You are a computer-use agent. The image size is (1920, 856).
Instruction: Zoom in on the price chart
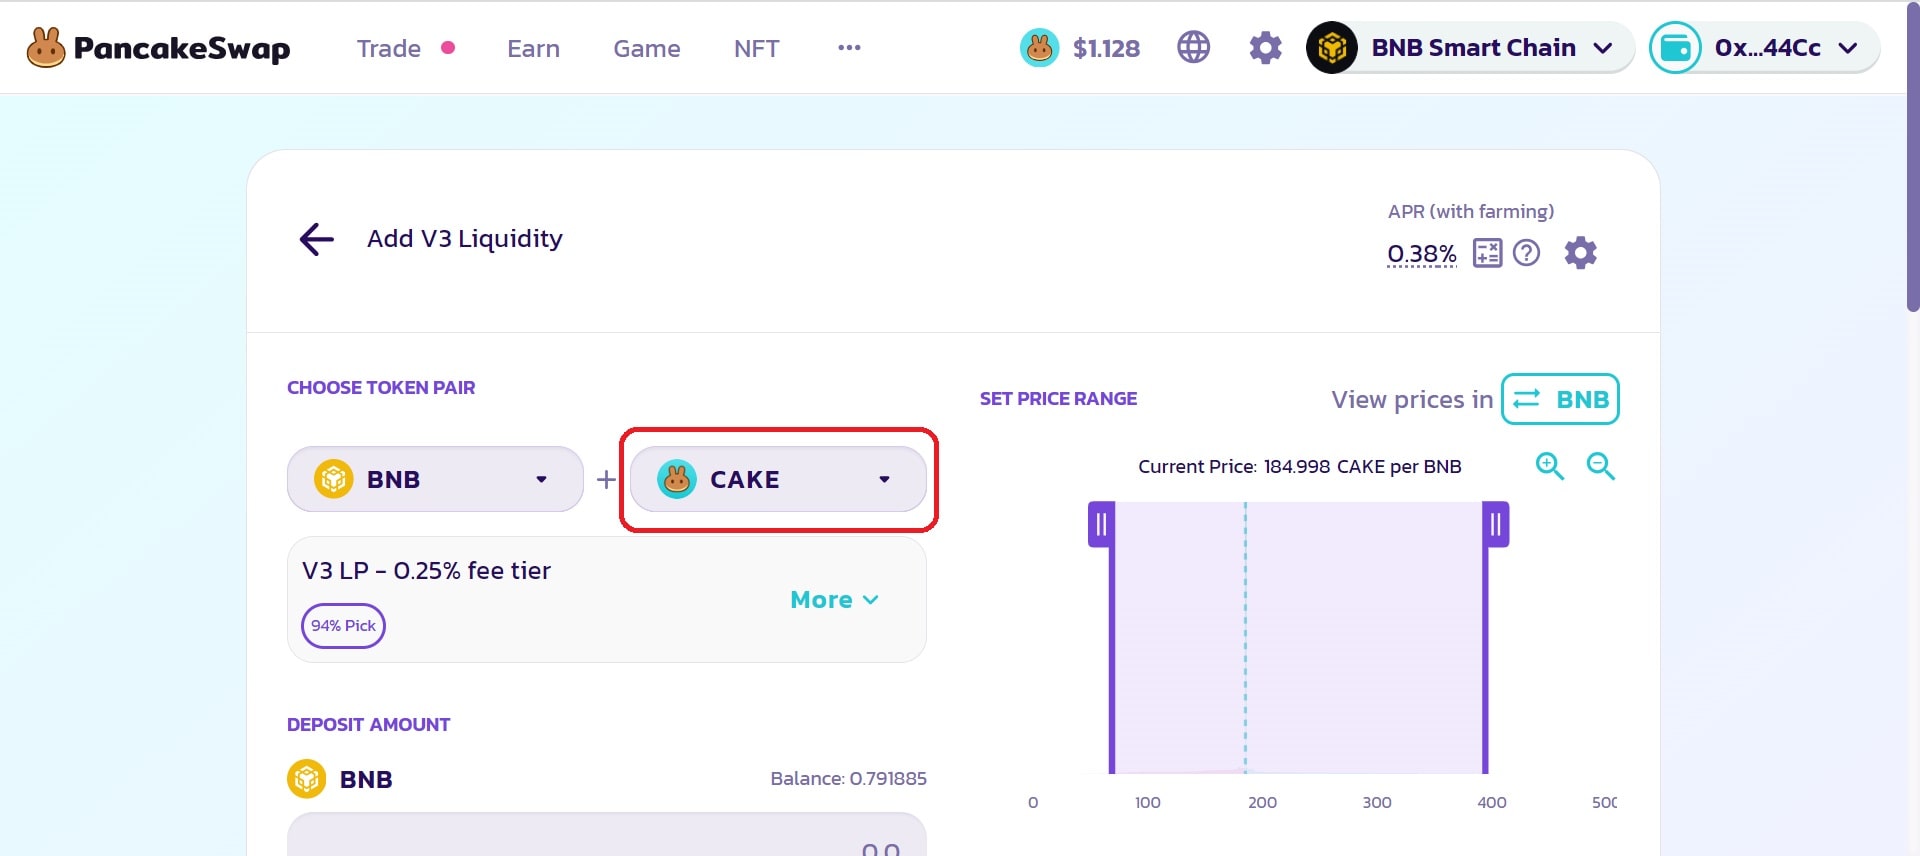[x=1549, y=465]
